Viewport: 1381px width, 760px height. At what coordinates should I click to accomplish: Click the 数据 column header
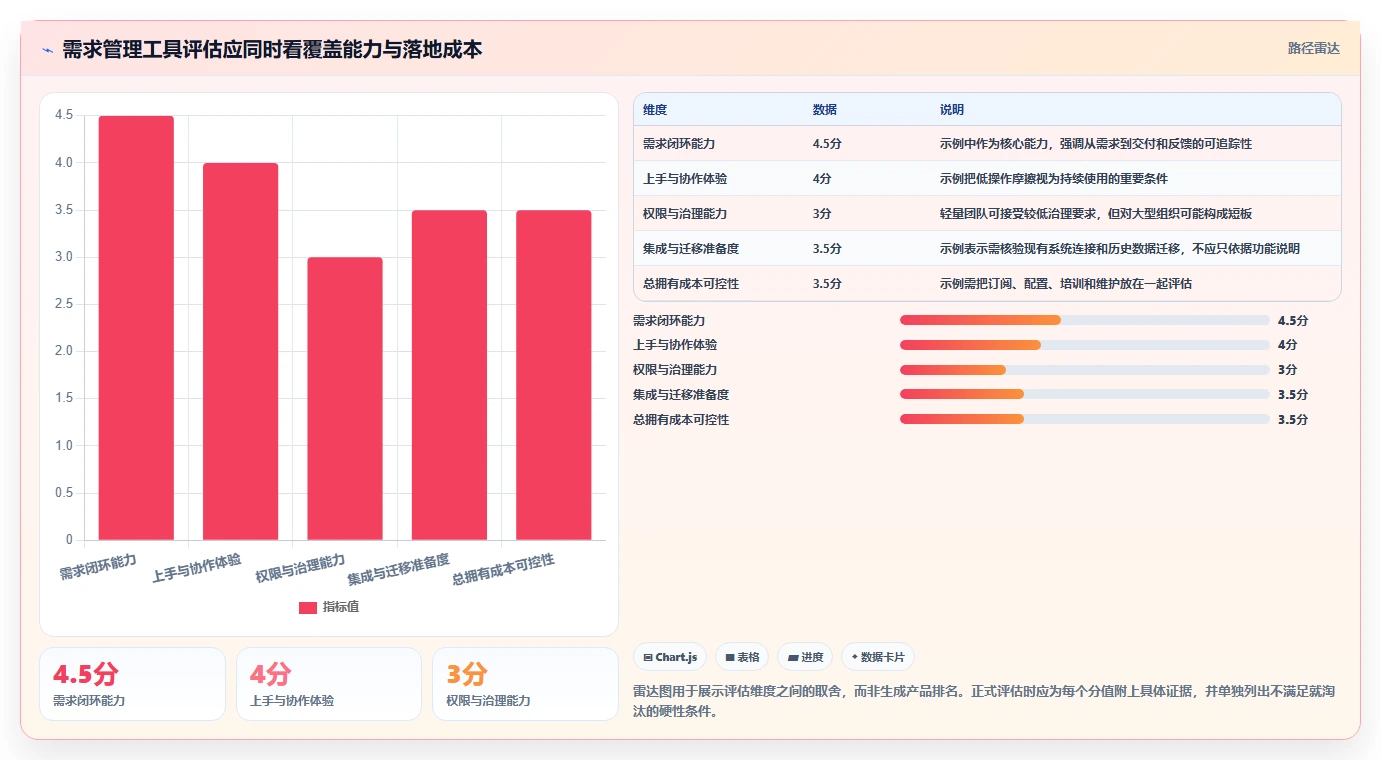825,109
